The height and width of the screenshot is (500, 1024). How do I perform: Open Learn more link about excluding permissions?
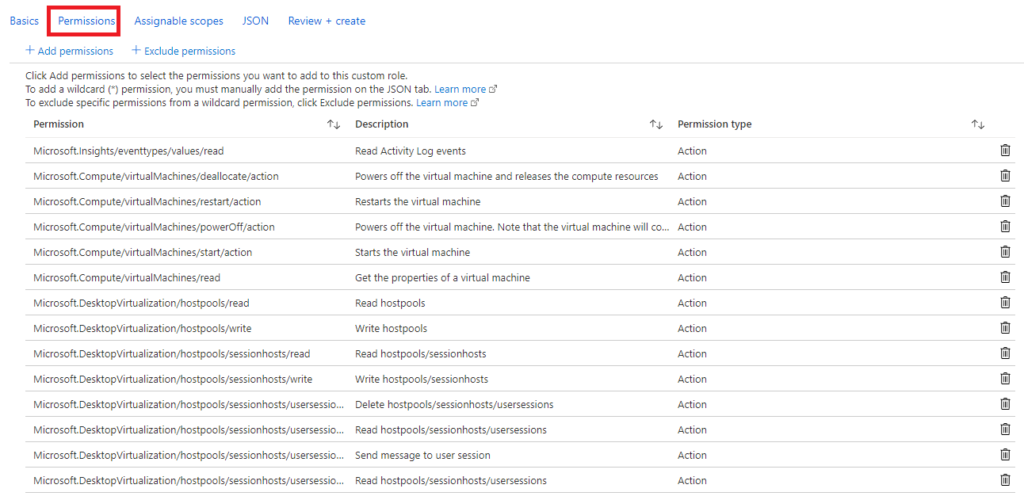tap(448, 102)
